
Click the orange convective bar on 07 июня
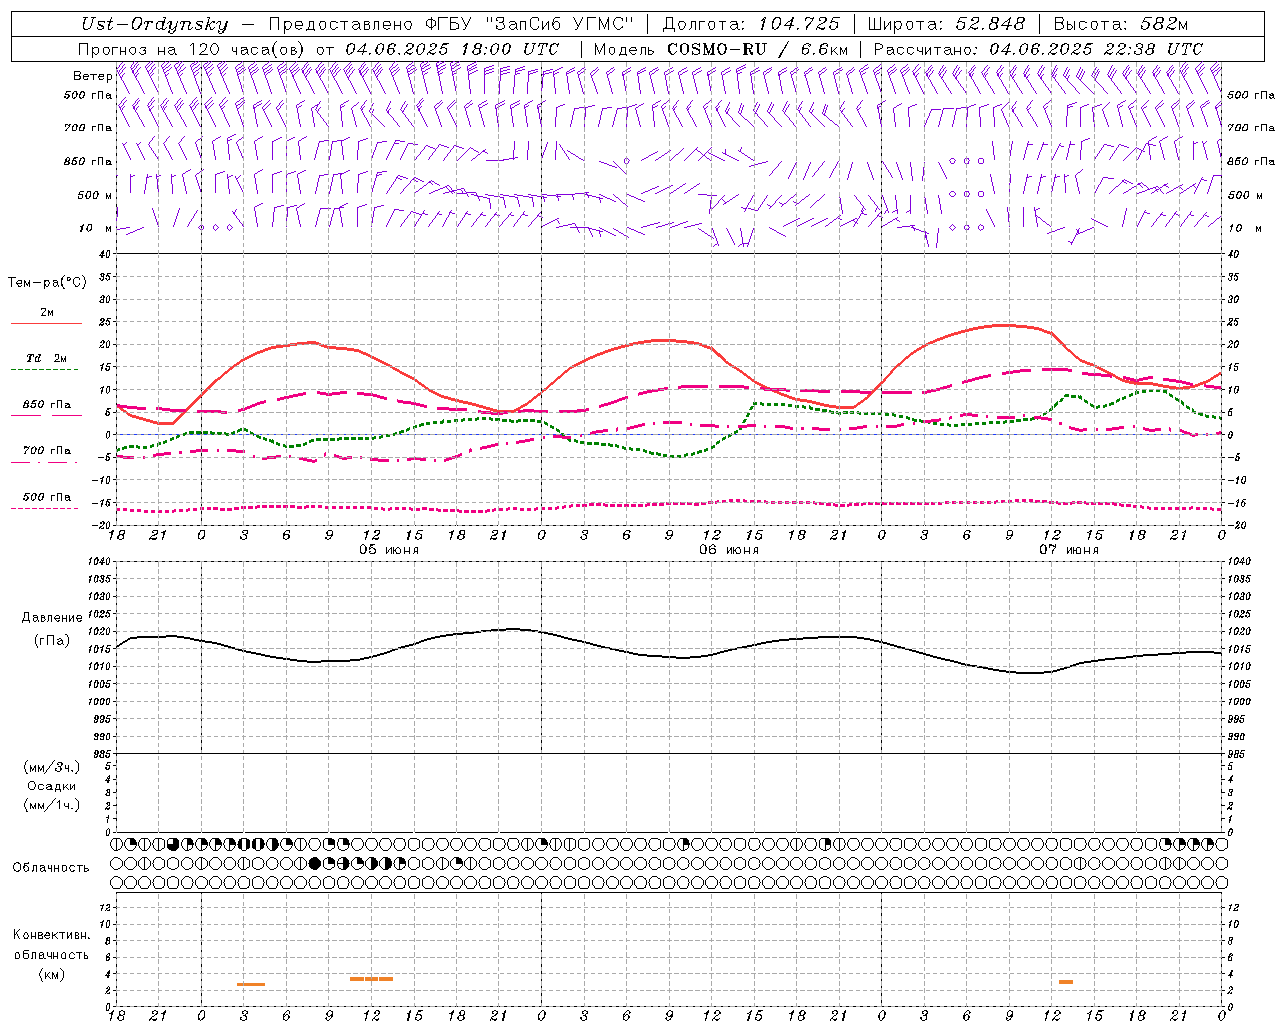1066,982
